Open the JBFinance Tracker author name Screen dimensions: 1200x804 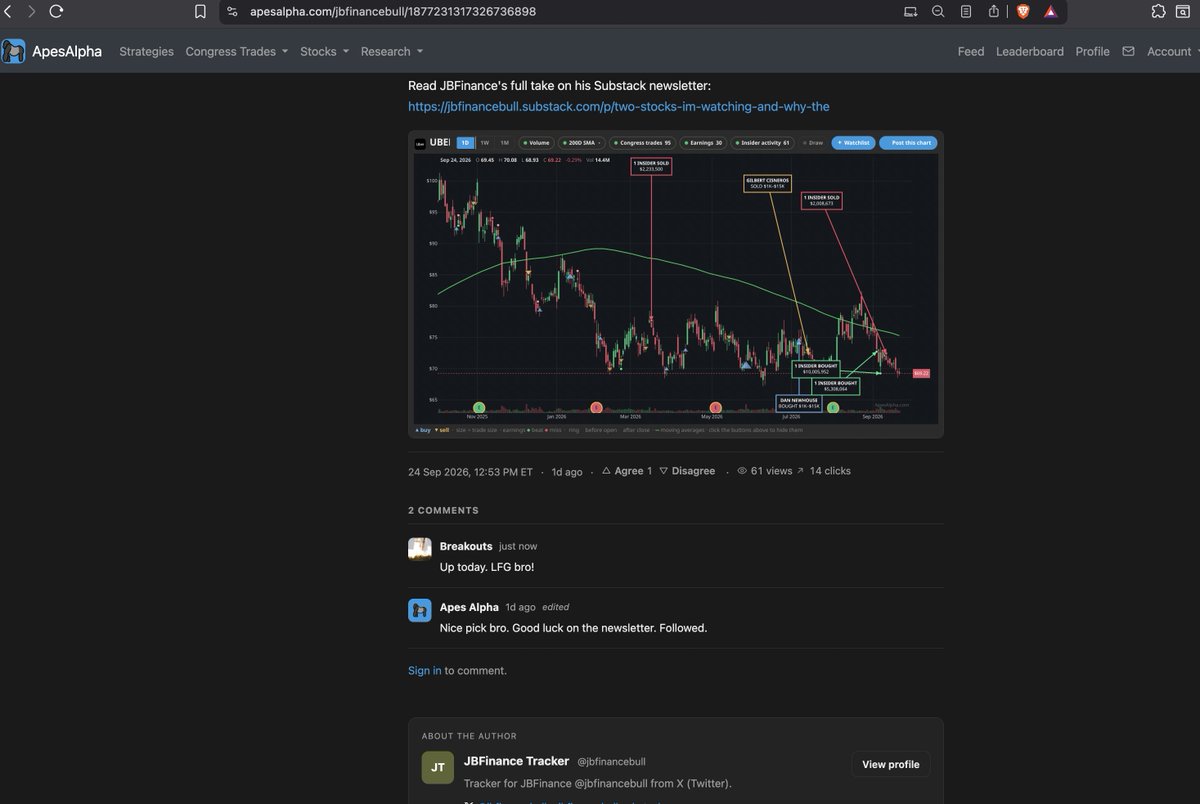[516, 761]
